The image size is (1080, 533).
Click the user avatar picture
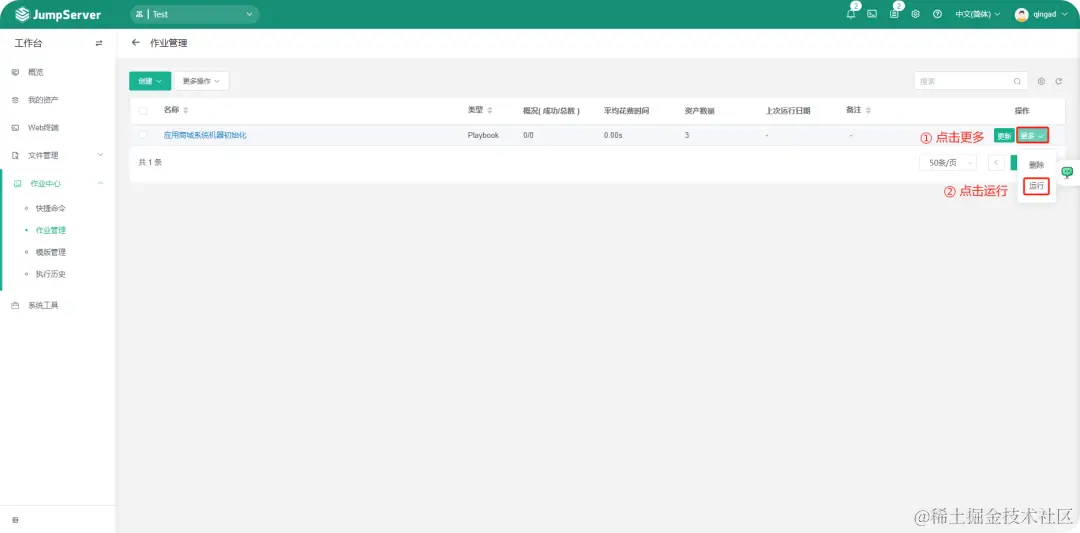coord(1021,14)
